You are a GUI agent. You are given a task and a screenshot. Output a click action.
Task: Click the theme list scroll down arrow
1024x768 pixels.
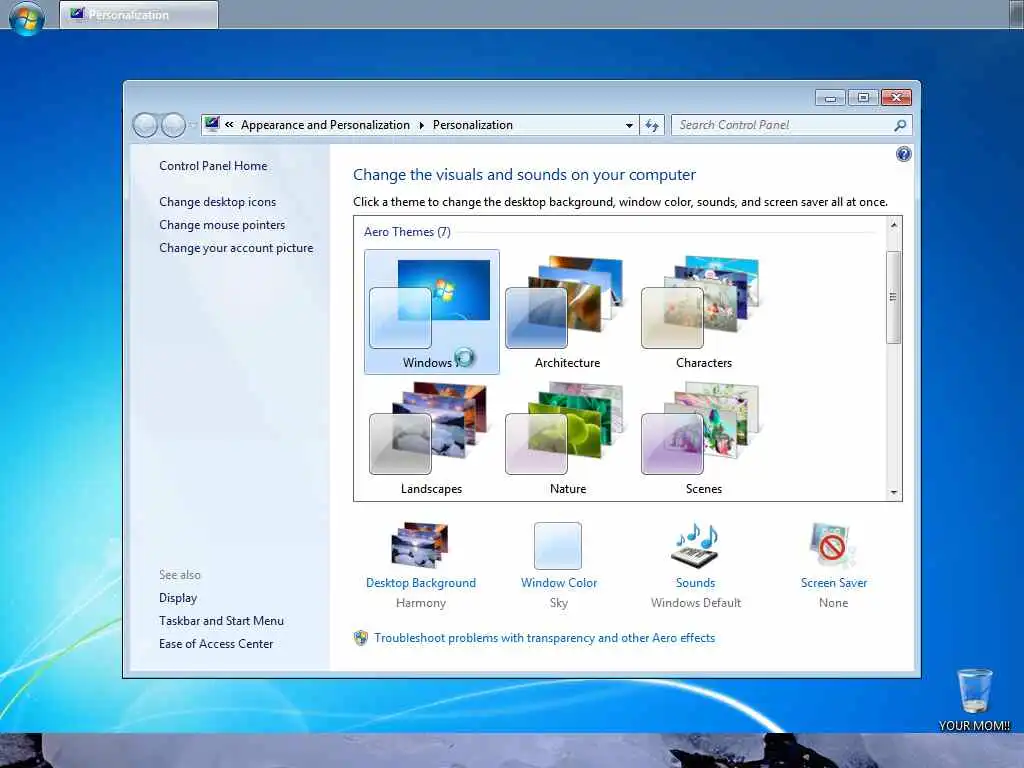(x=894, y=492)
